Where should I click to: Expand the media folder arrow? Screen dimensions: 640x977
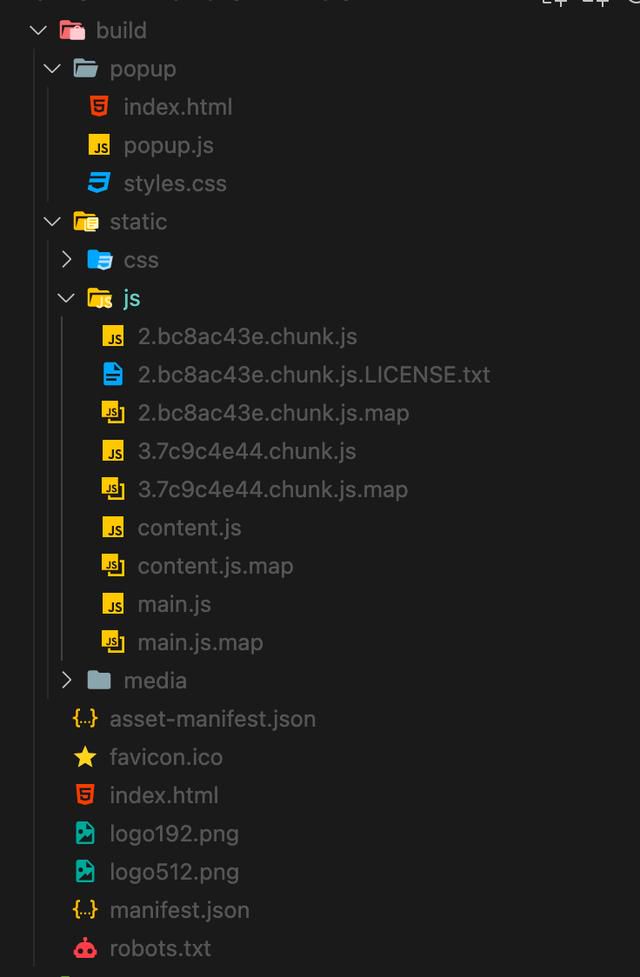66,680
